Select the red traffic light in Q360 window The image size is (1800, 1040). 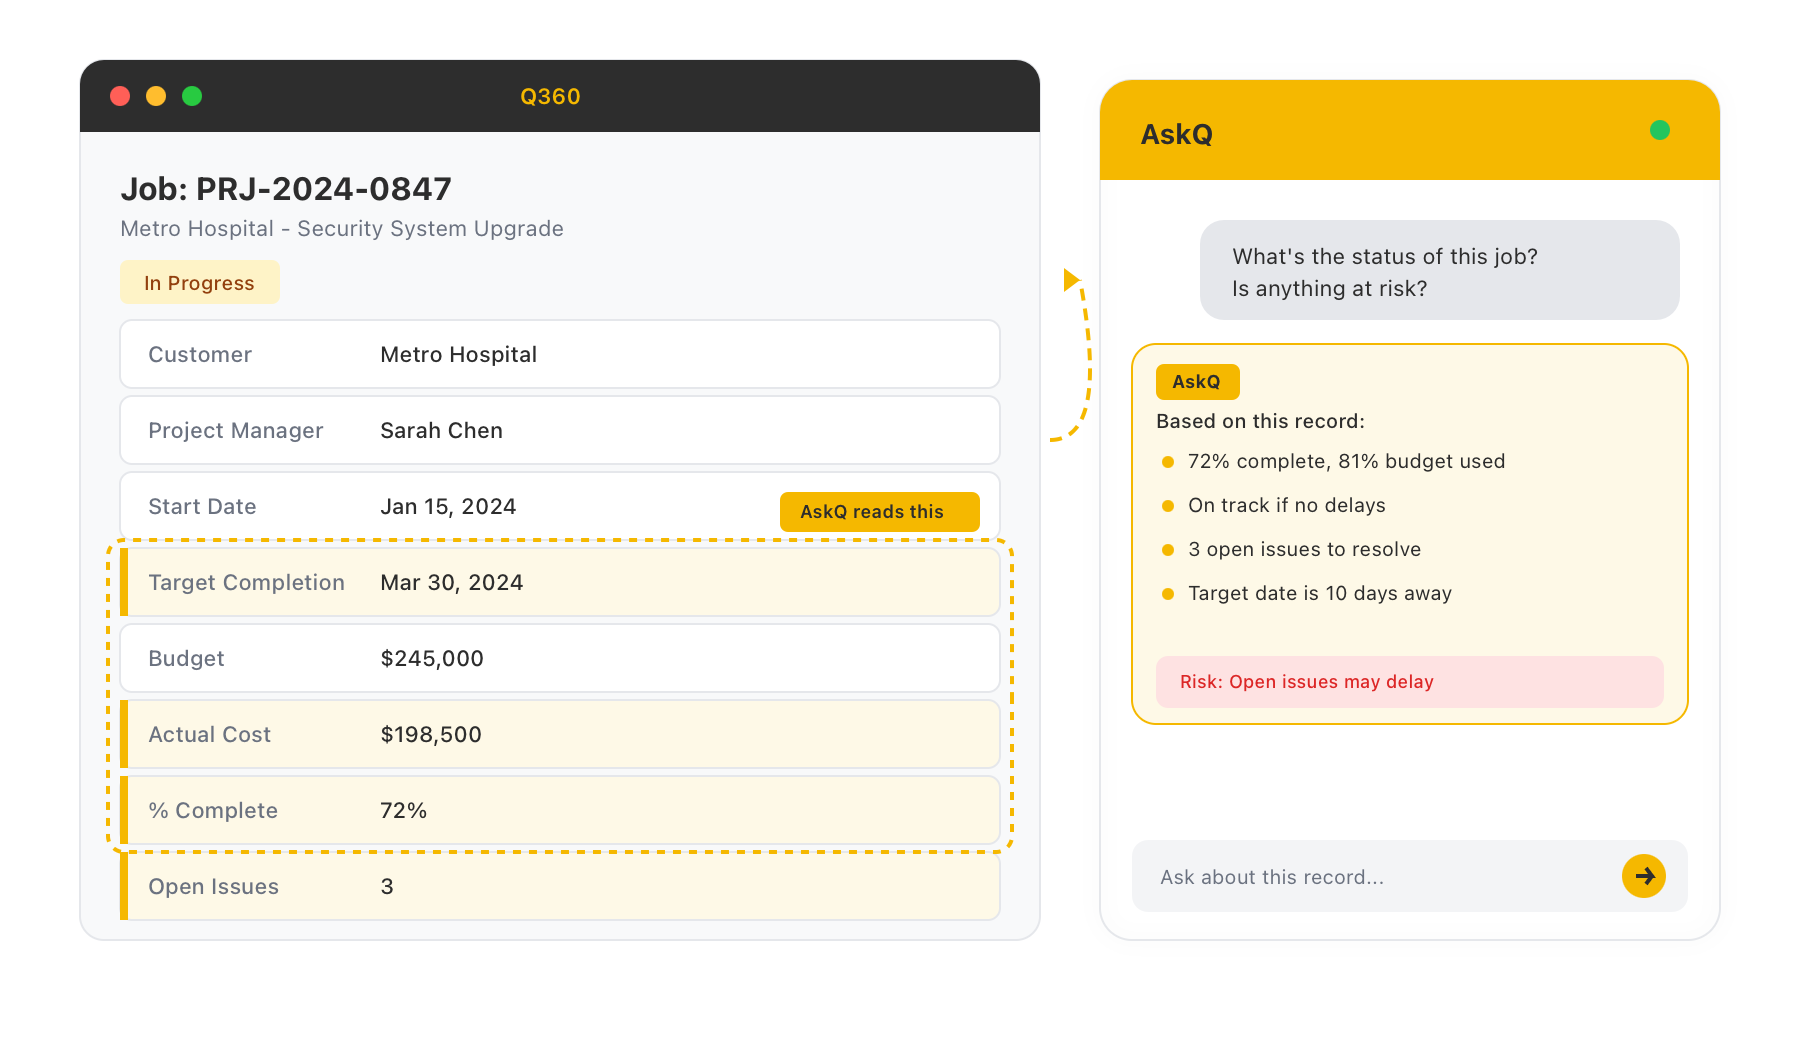coord(120,95)
